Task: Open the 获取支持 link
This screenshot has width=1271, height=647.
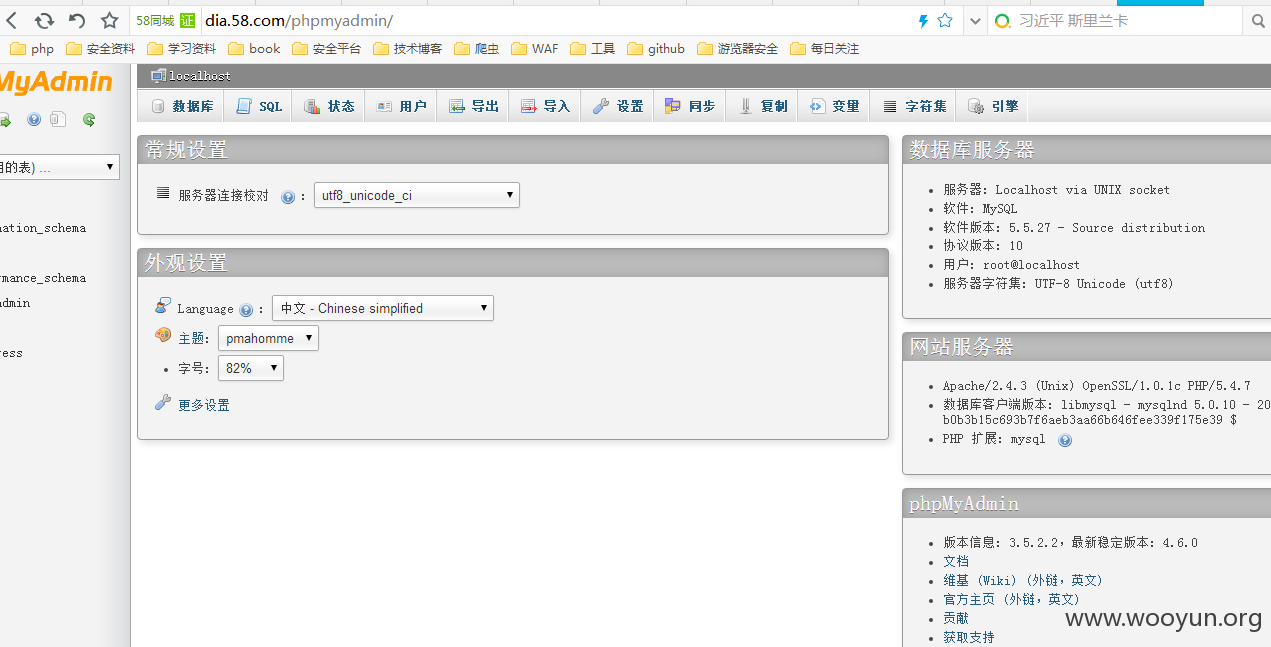Action: pos(969,637)
